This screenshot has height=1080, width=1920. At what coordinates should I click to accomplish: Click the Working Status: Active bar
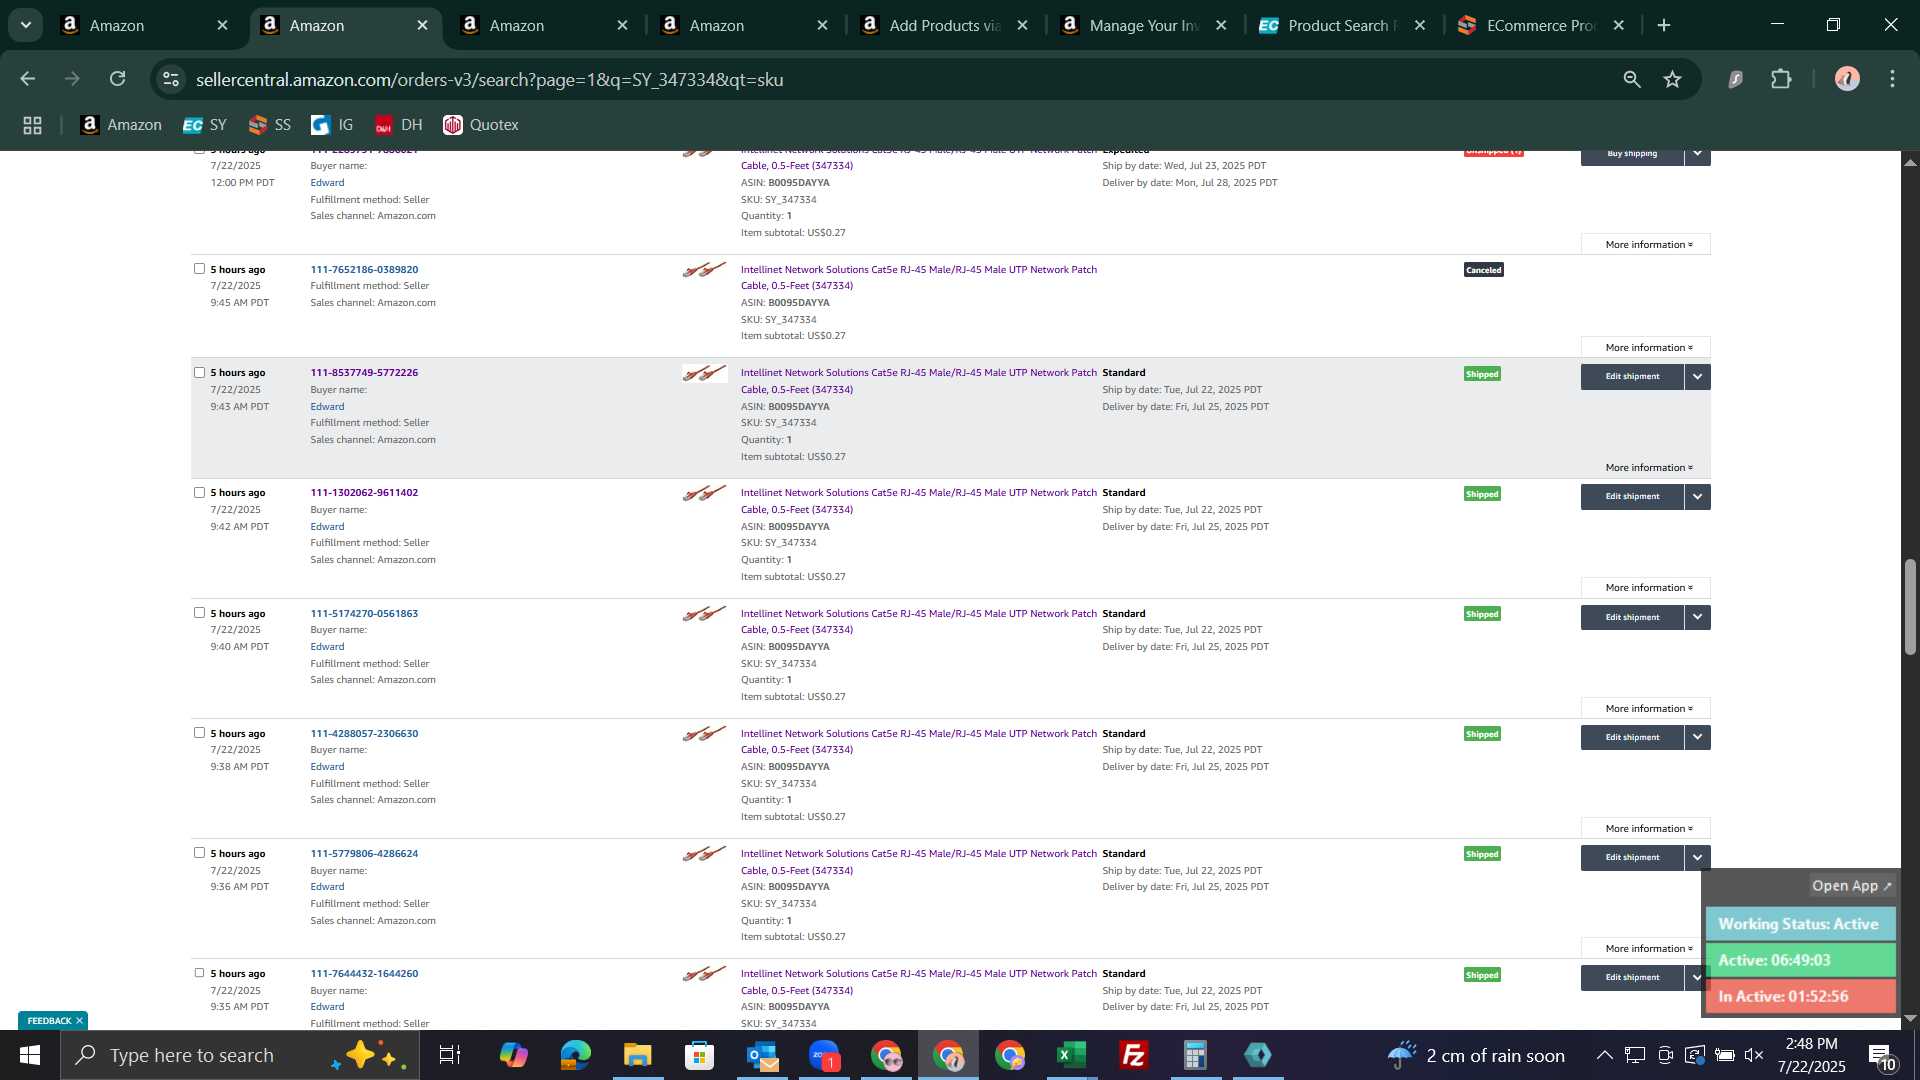(1800, 924)
